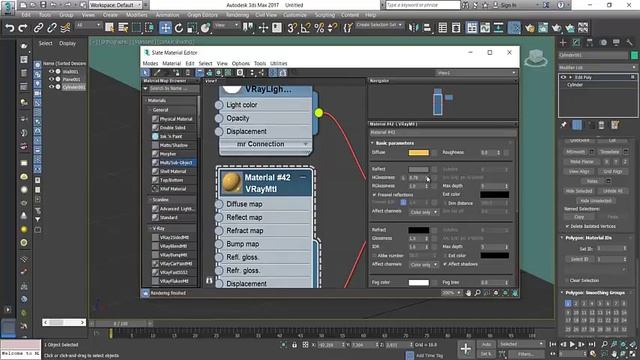Open the Utilities menu in Slate editor

click(279, 64)
